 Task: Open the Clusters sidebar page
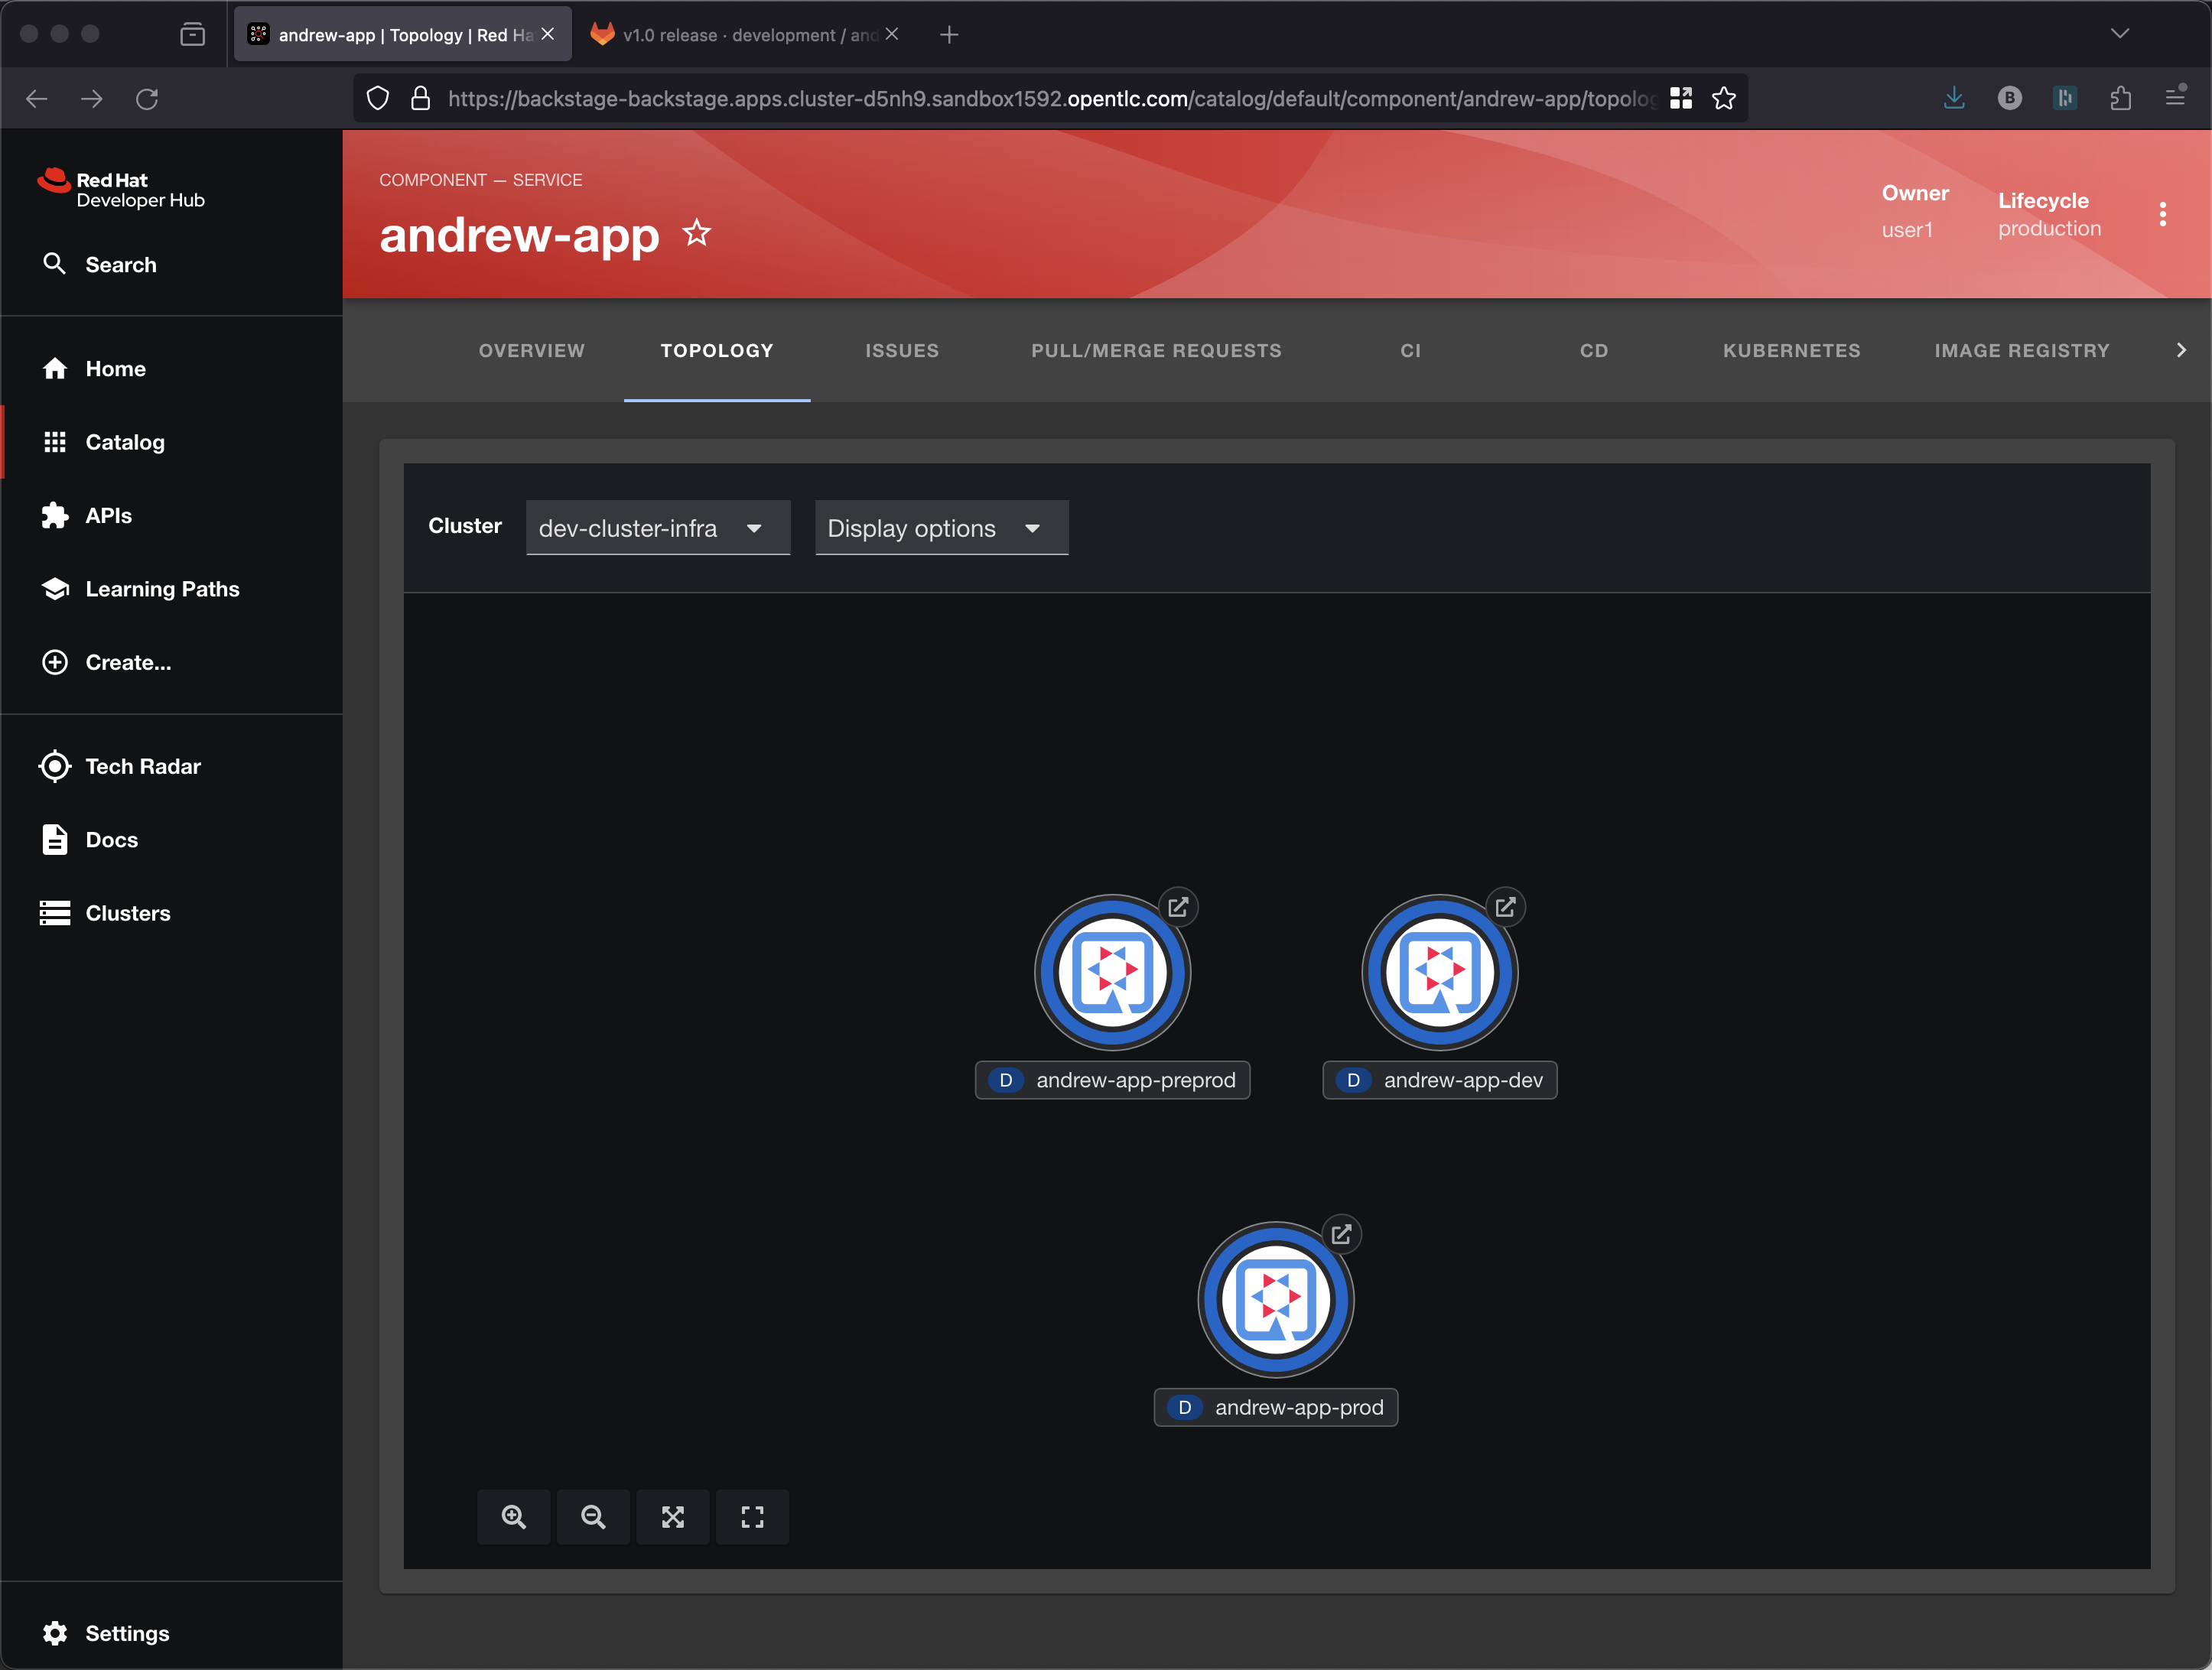127,913
